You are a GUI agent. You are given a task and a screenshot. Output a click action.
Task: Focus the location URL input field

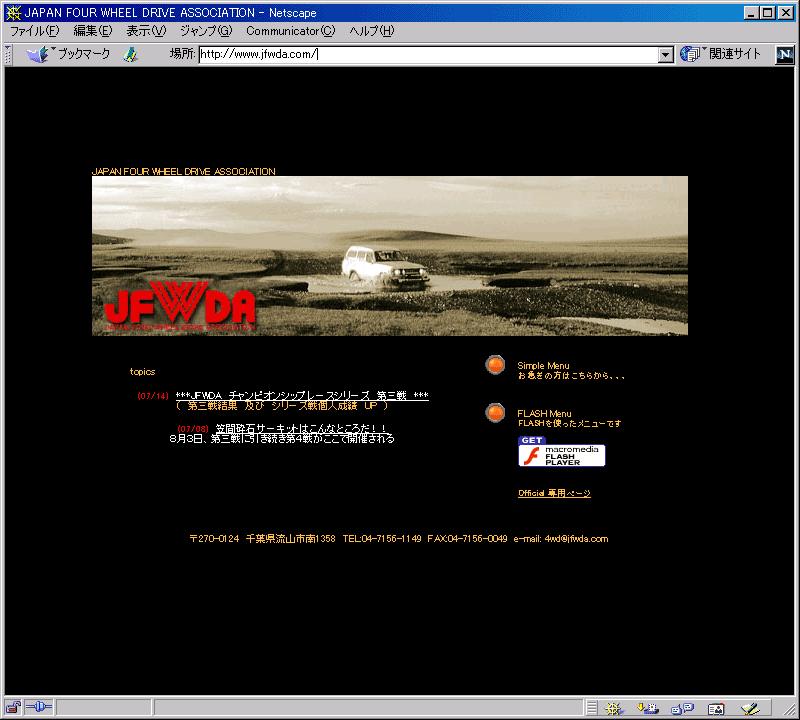pyautogui.click(x=429, y=55)
